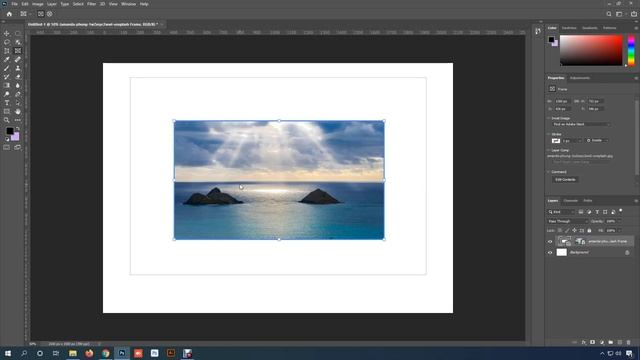Select the Gradient tool
The height and width of the screenshot is (360, 640).
click(x=7, y=85)
